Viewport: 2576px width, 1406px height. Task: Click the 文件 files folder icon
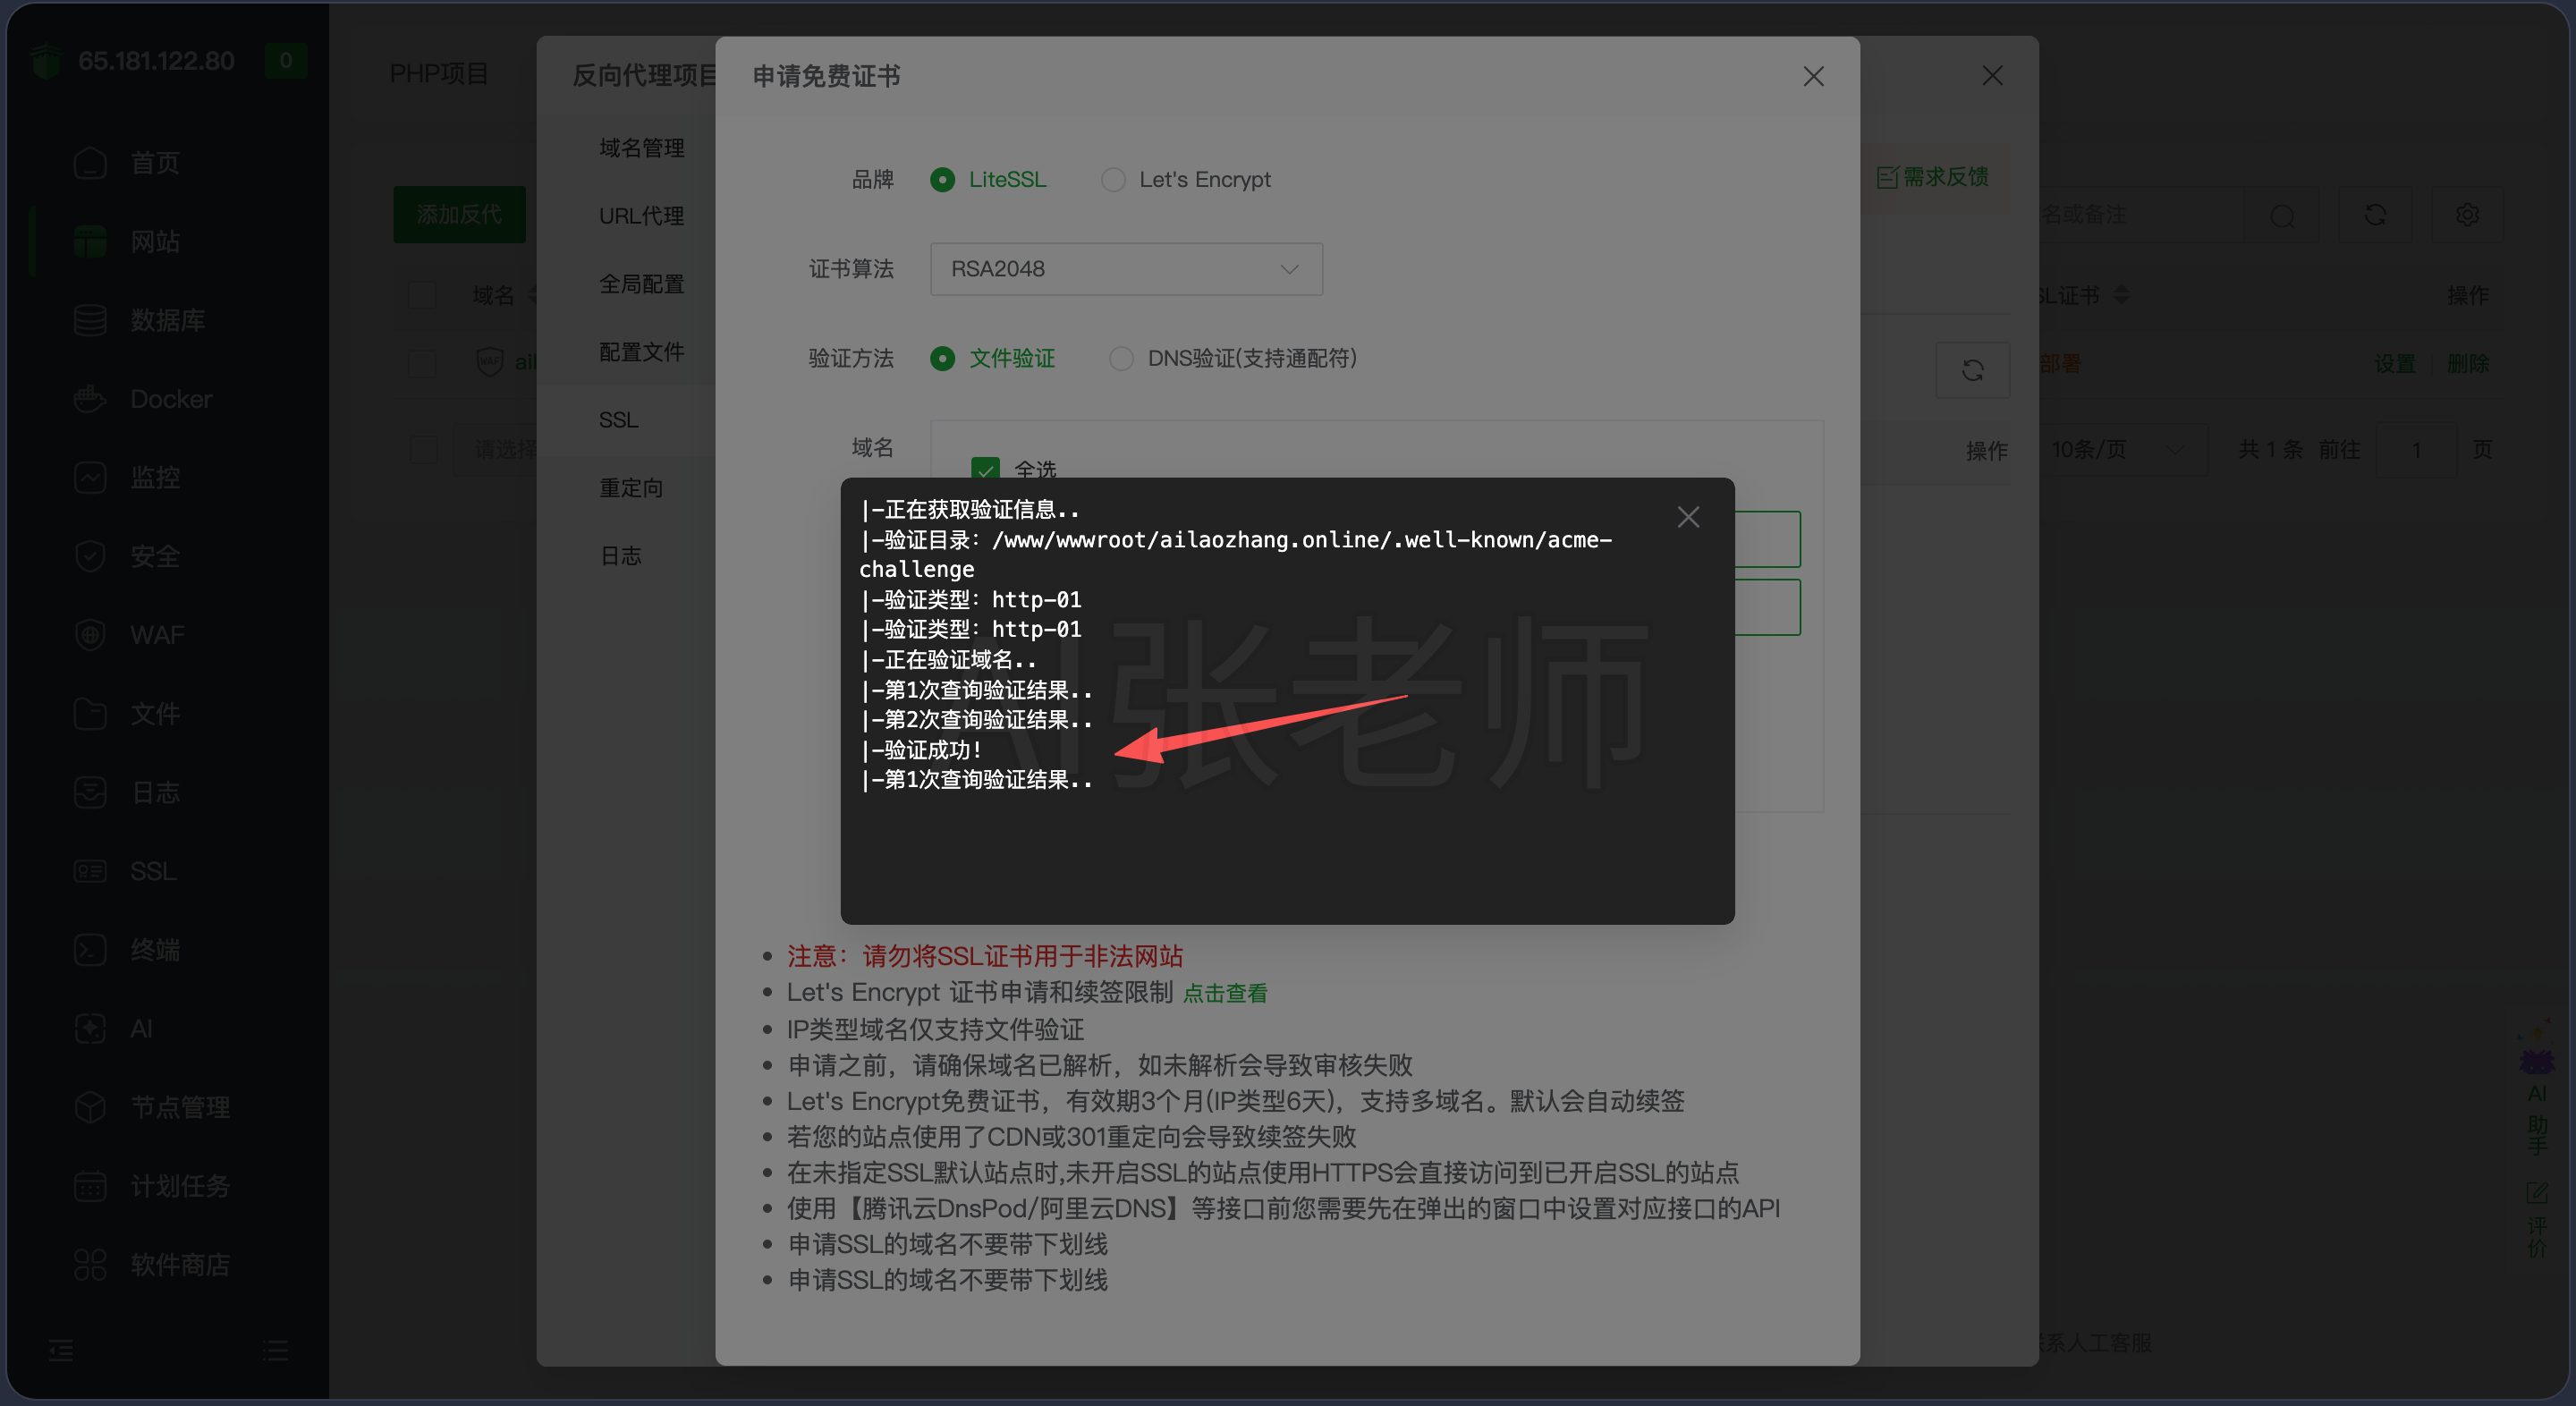pyautogui.click(x=90, y=714)
